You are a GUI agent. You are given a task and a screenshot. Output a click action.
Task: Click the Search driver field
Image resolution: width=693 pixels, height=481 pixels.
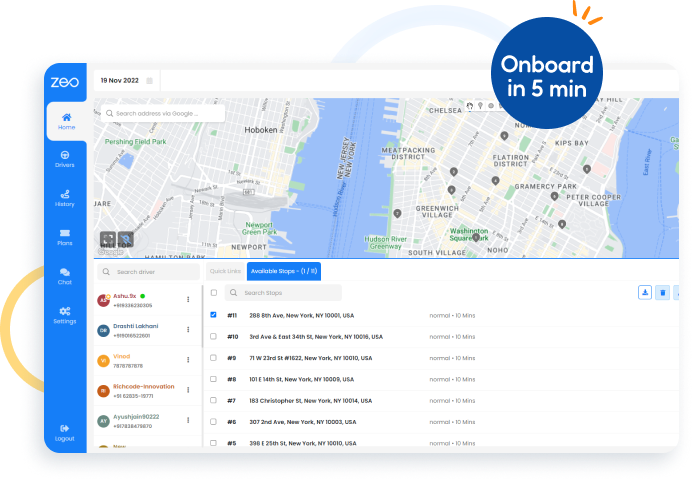click(148, 272)
